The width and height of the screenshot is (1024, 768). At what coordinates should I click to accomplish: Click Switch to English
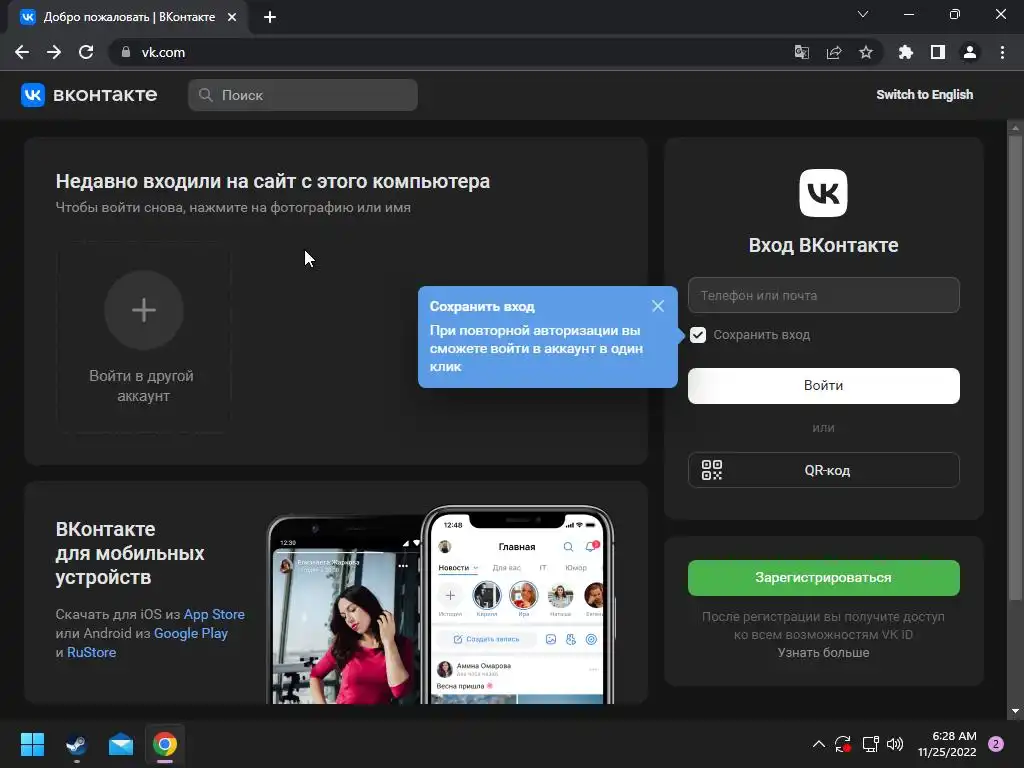coord(924,95)
